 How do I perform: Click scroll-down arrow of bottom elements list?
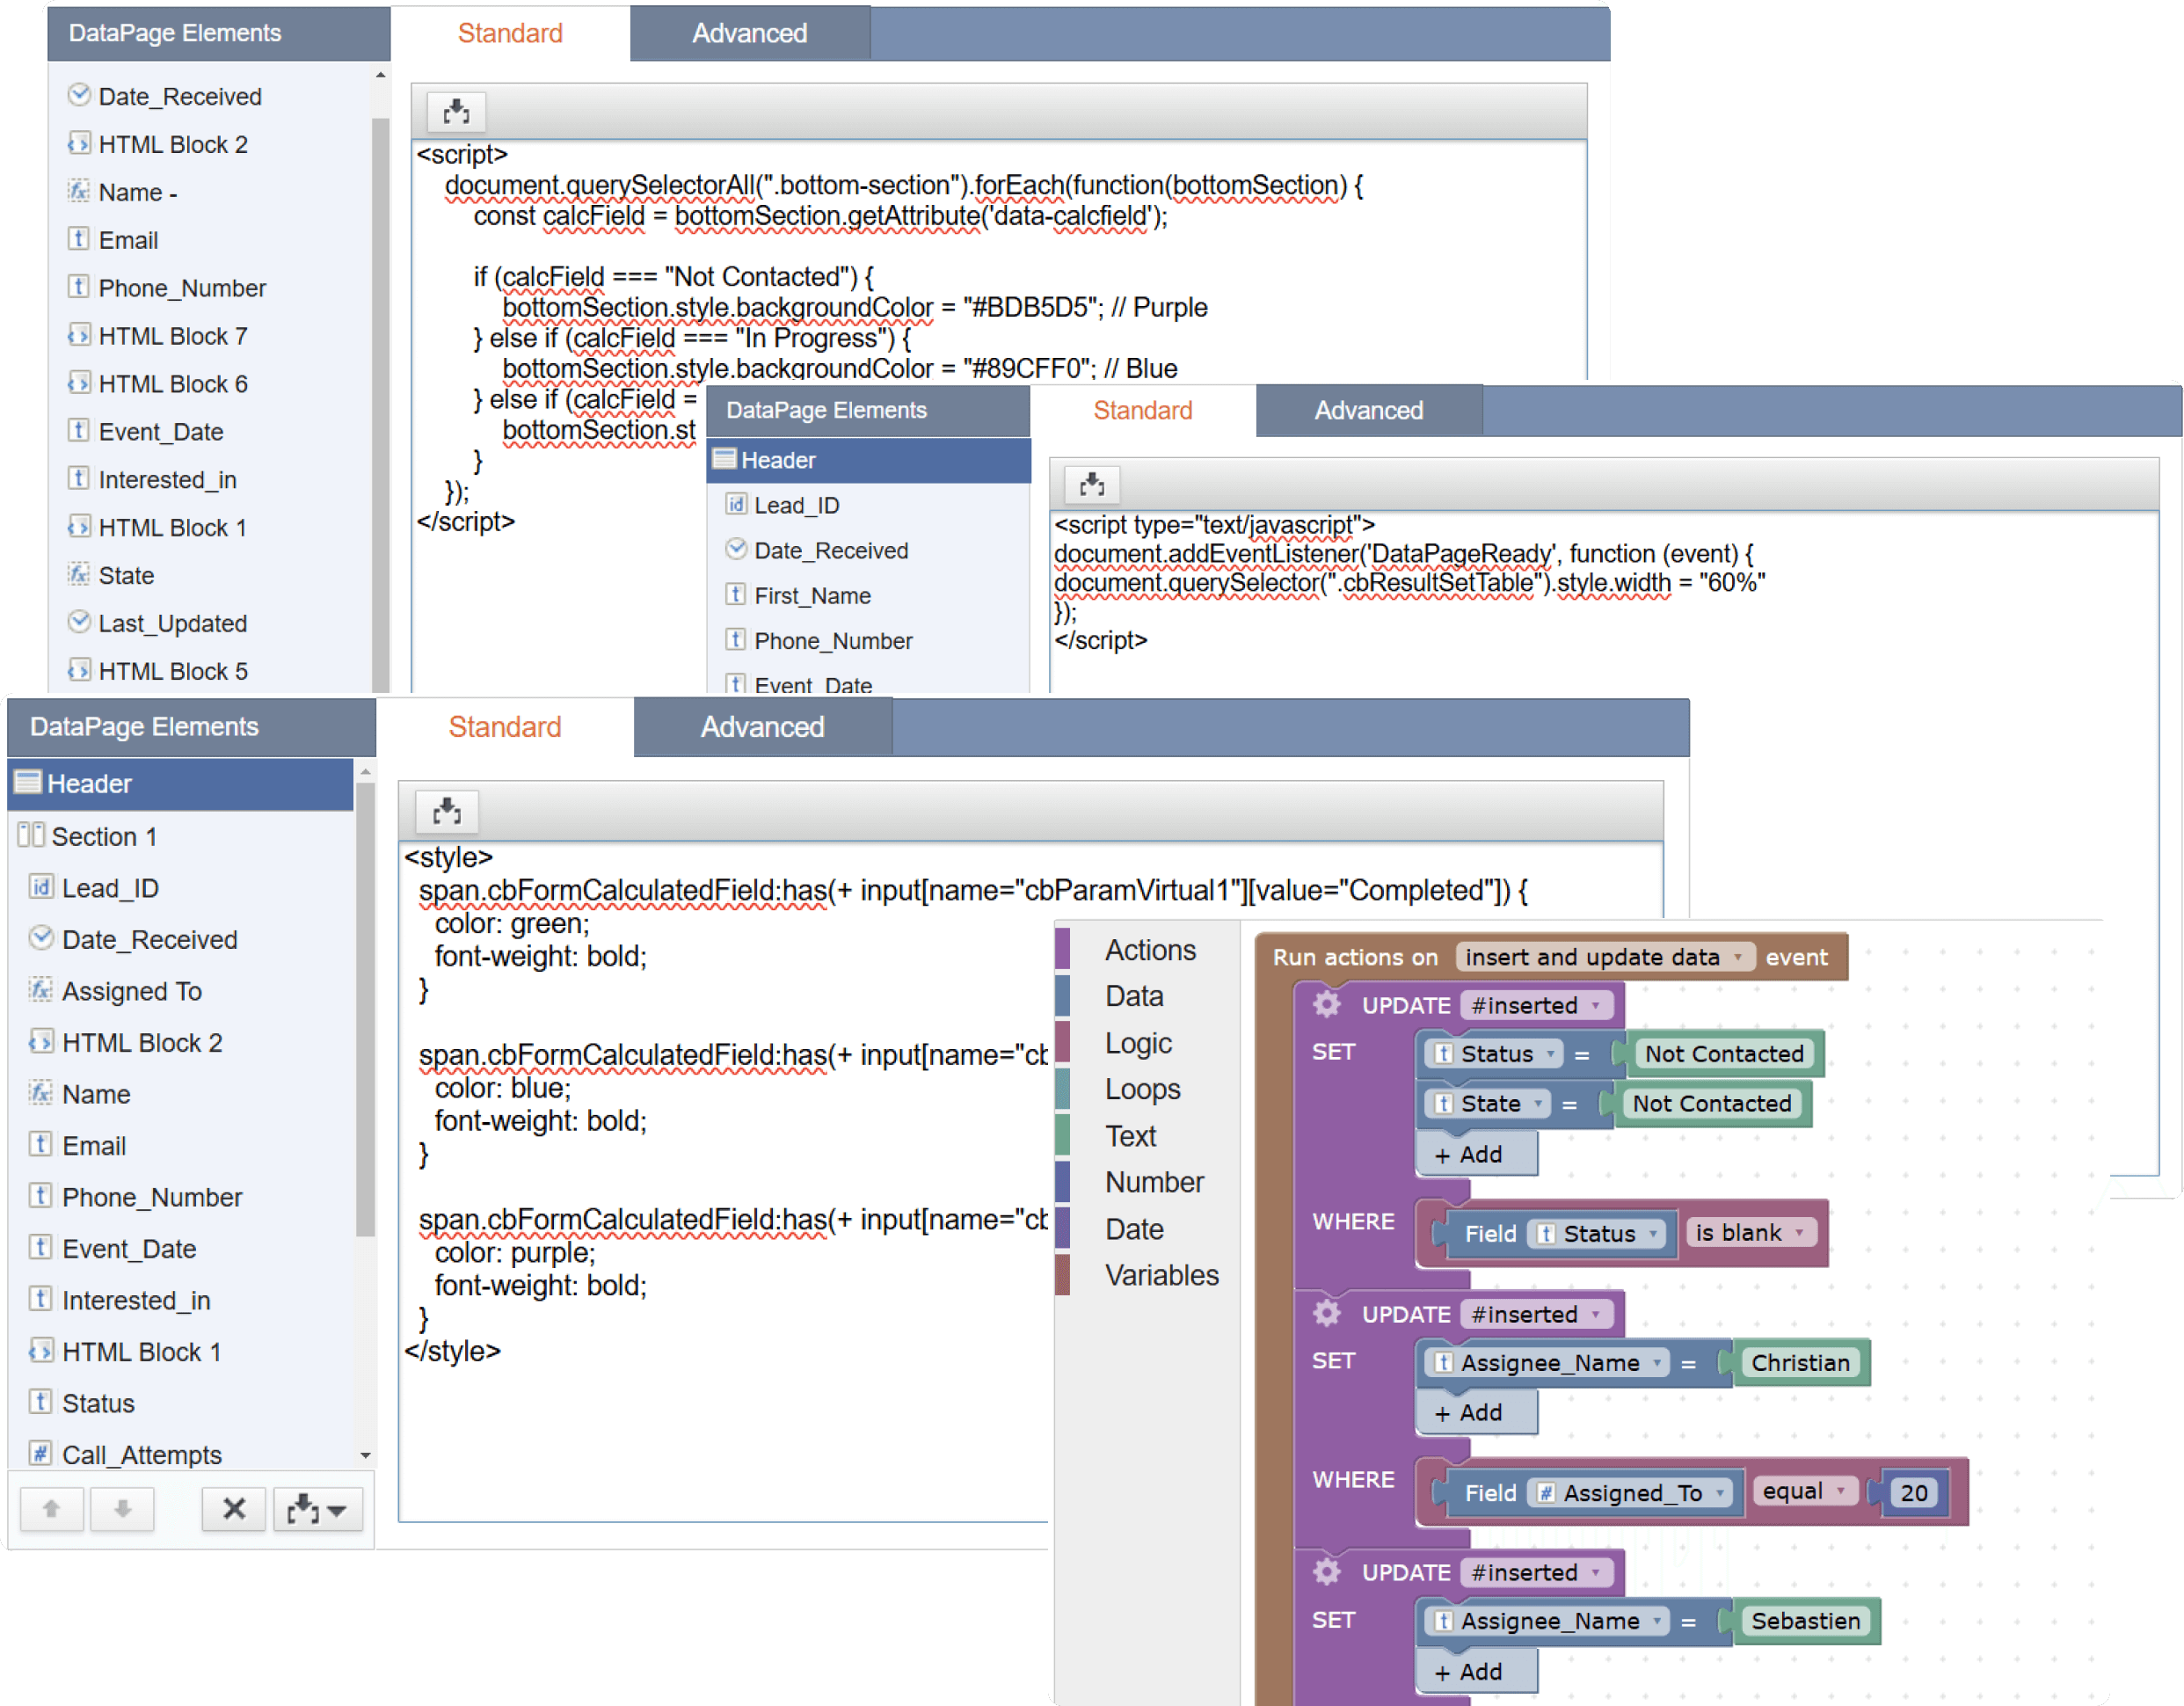(x=365, y=1455)
